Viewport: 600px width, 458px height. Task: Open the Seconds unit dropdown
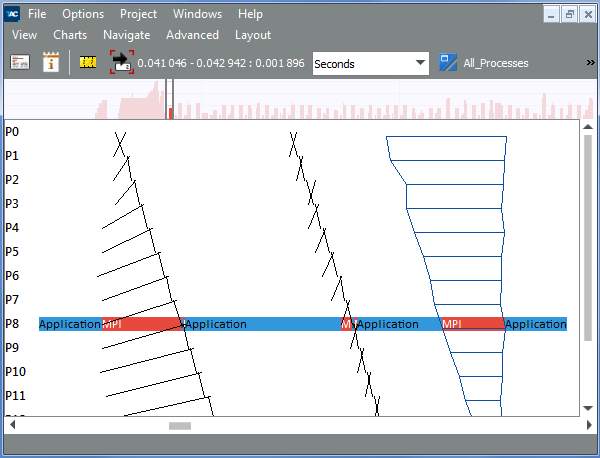click(x=370, y=64)
